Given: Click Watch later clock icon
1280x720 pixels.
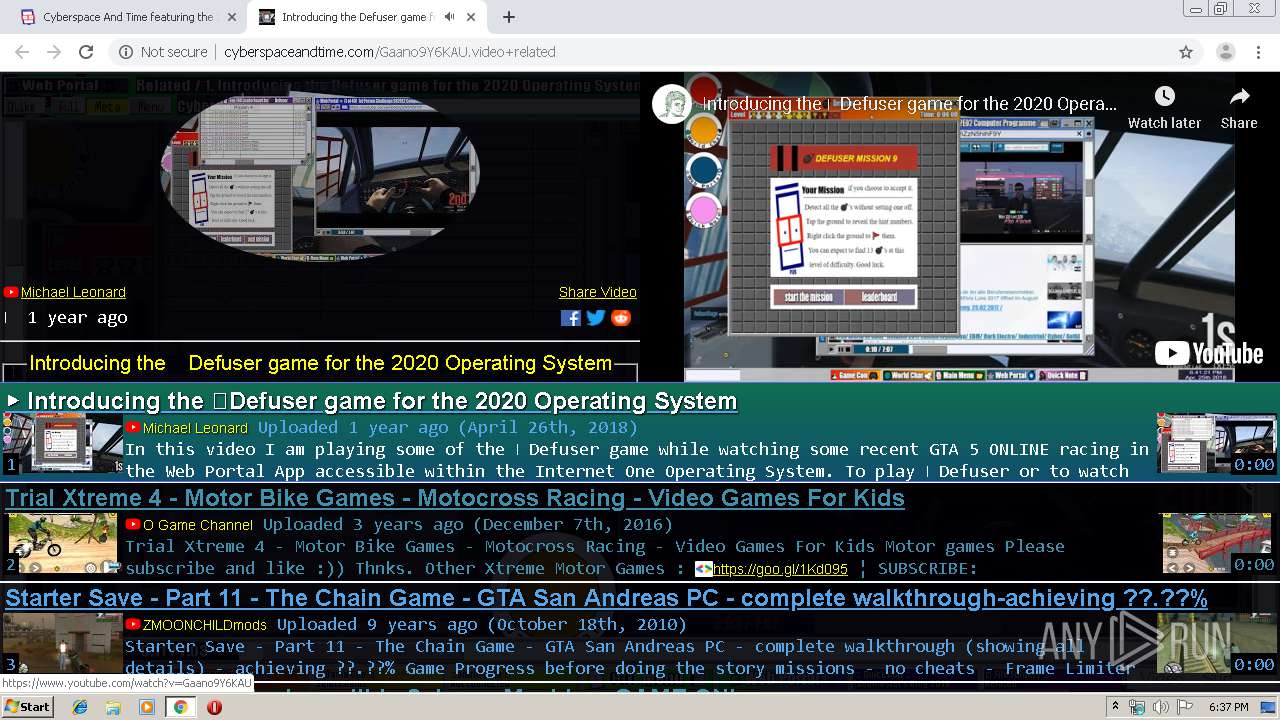Looking at the screenshot, I should 1164,96.
